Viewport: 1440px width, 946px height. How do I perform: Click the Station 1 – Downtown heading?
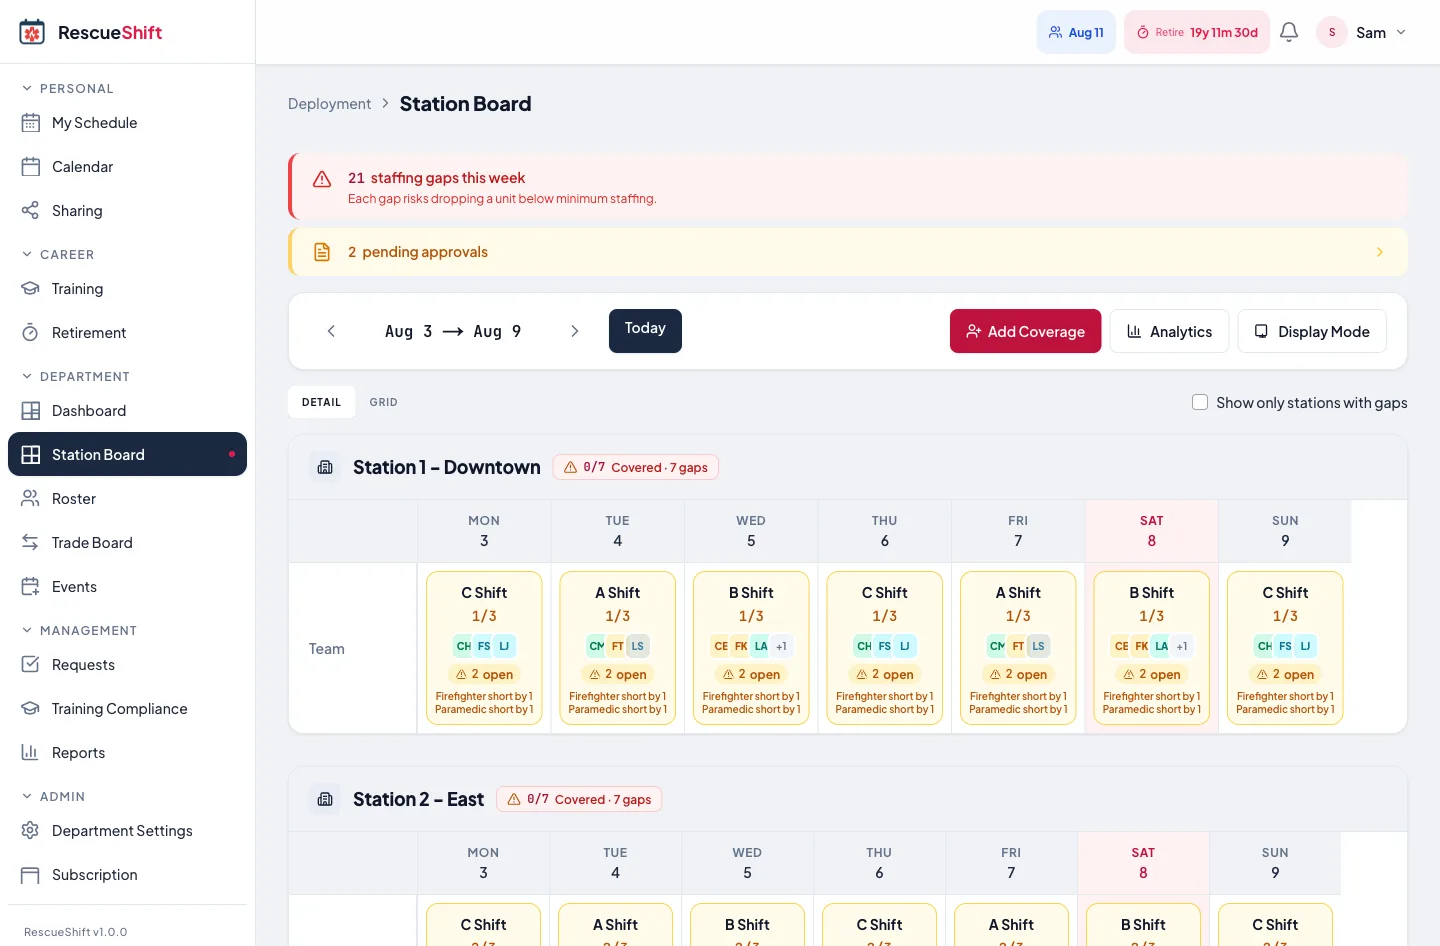coord(447,467)
